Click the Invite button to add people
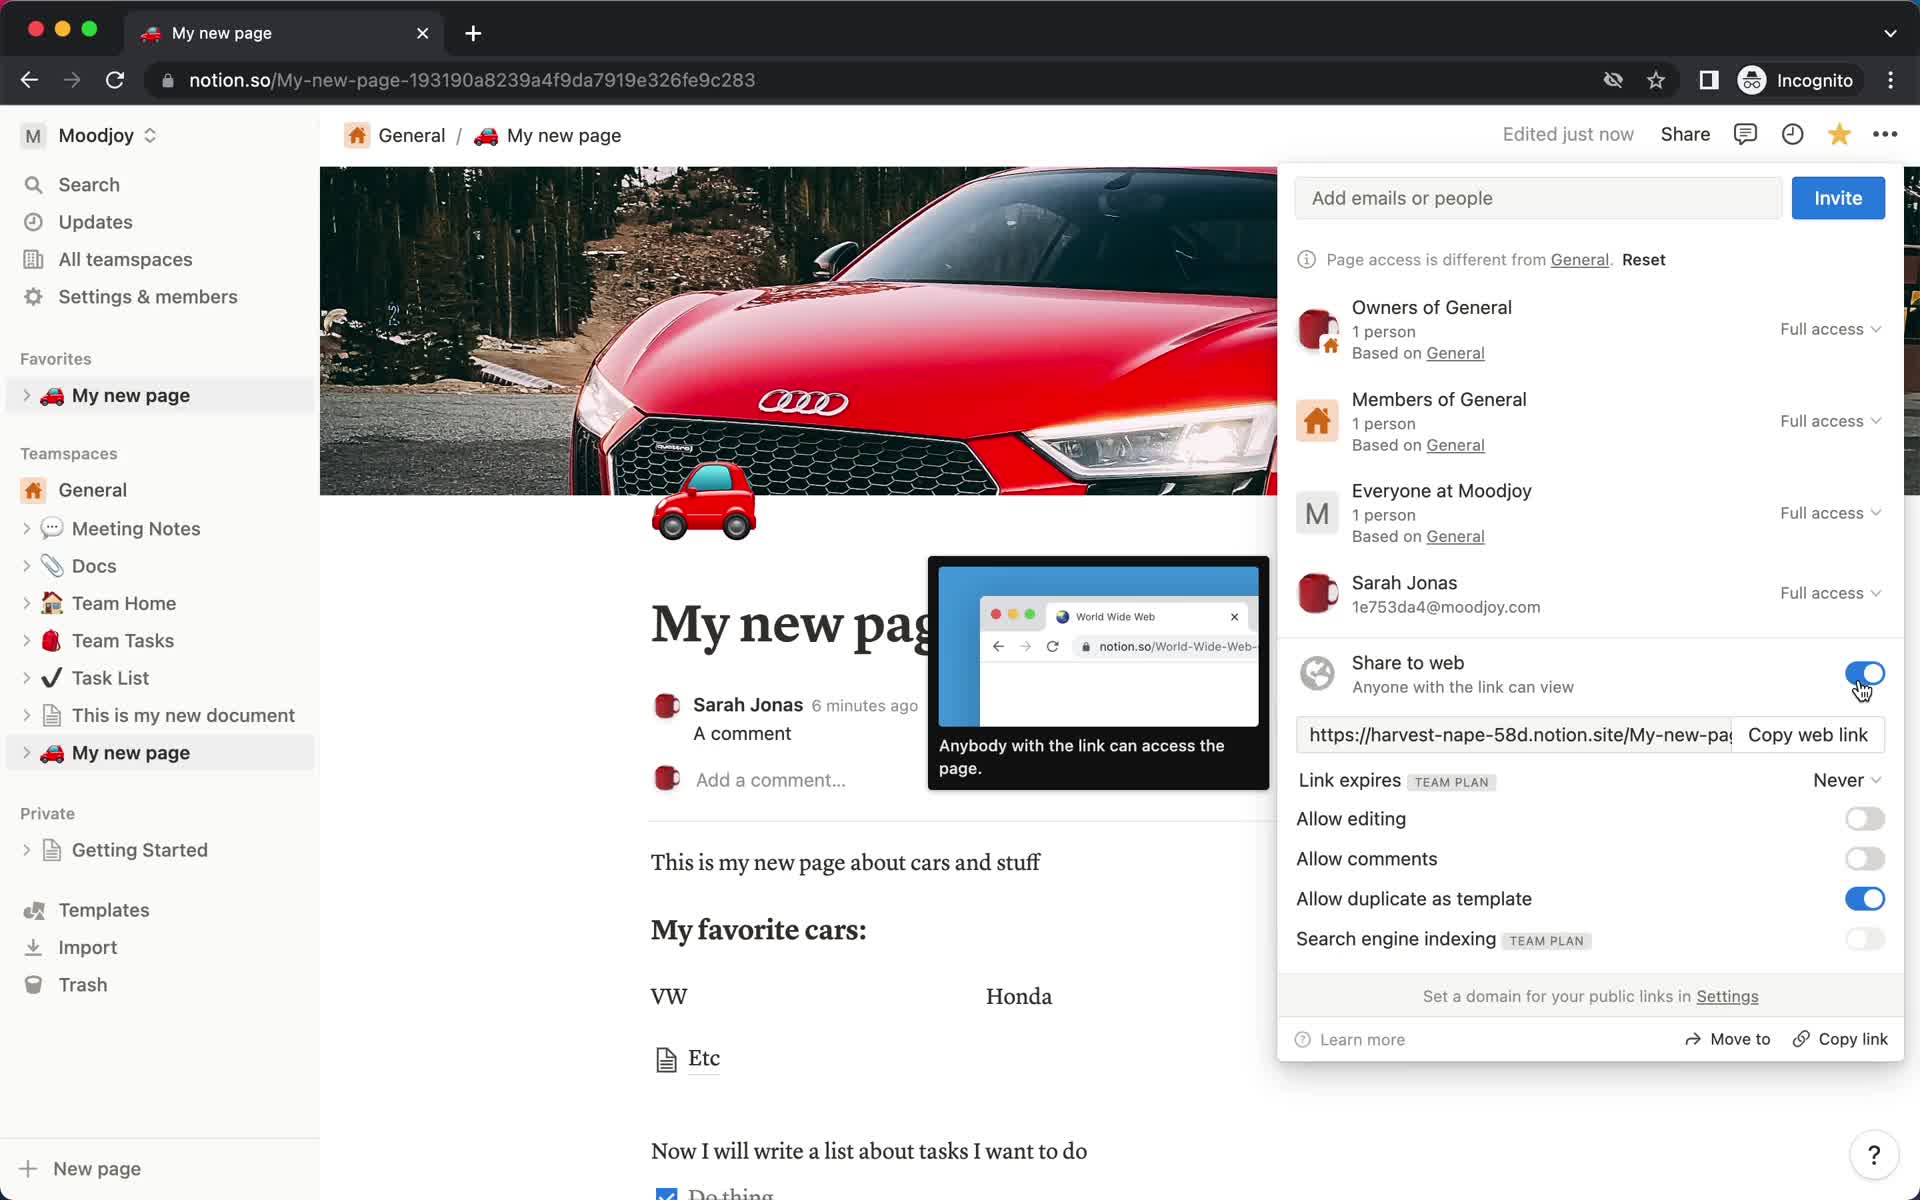This screenshot has height=1200, width=1920. click(x=1838, y=198)
